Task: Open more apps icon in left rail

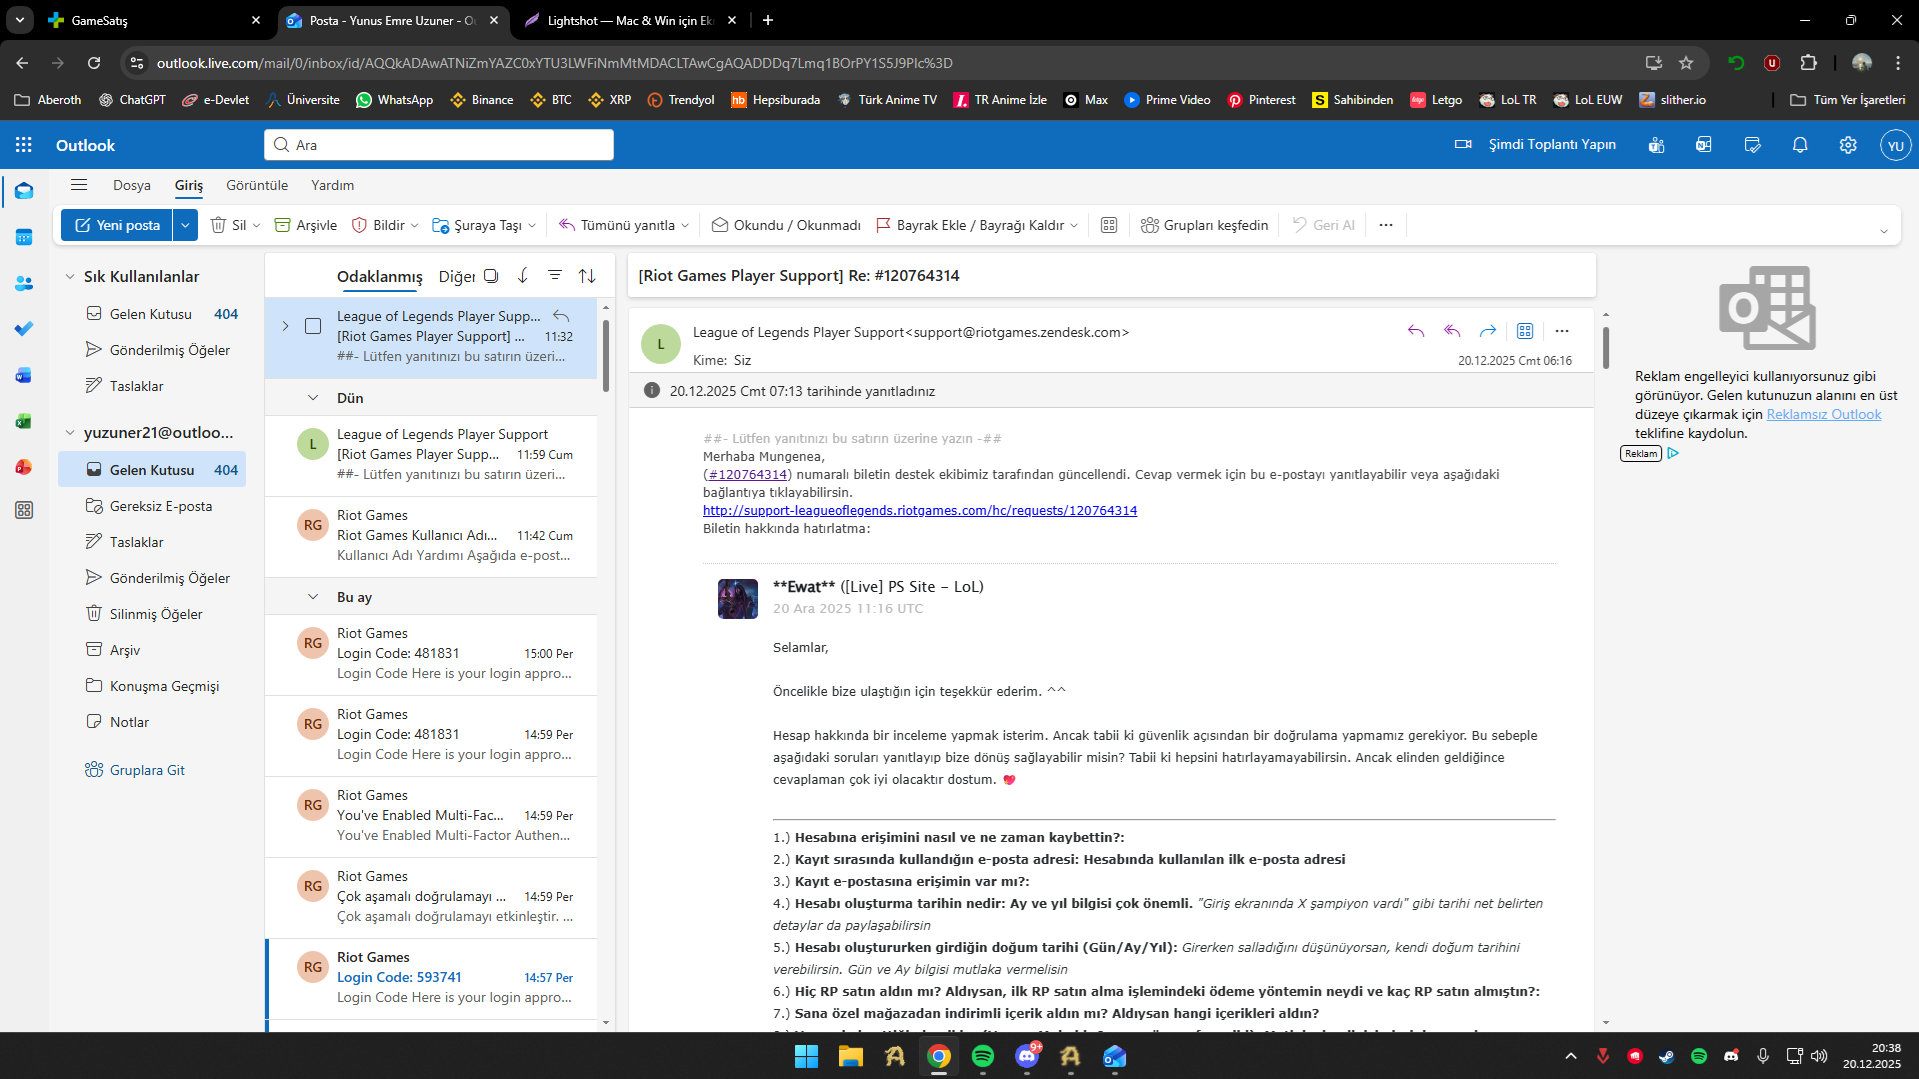Action: click(24, 510)
